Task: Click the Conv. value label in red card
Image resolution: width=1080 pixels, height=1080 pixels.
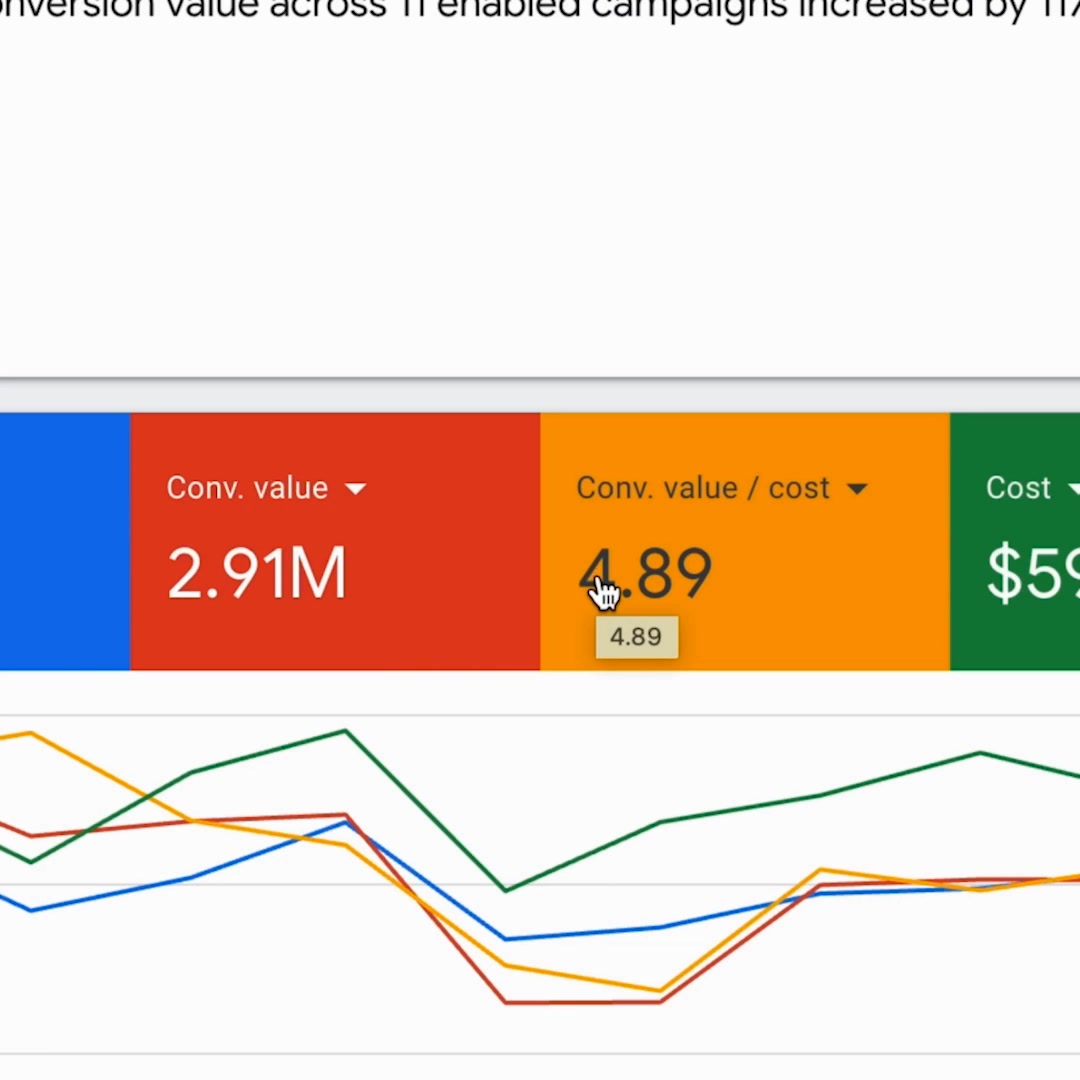Action: (247, 488)
